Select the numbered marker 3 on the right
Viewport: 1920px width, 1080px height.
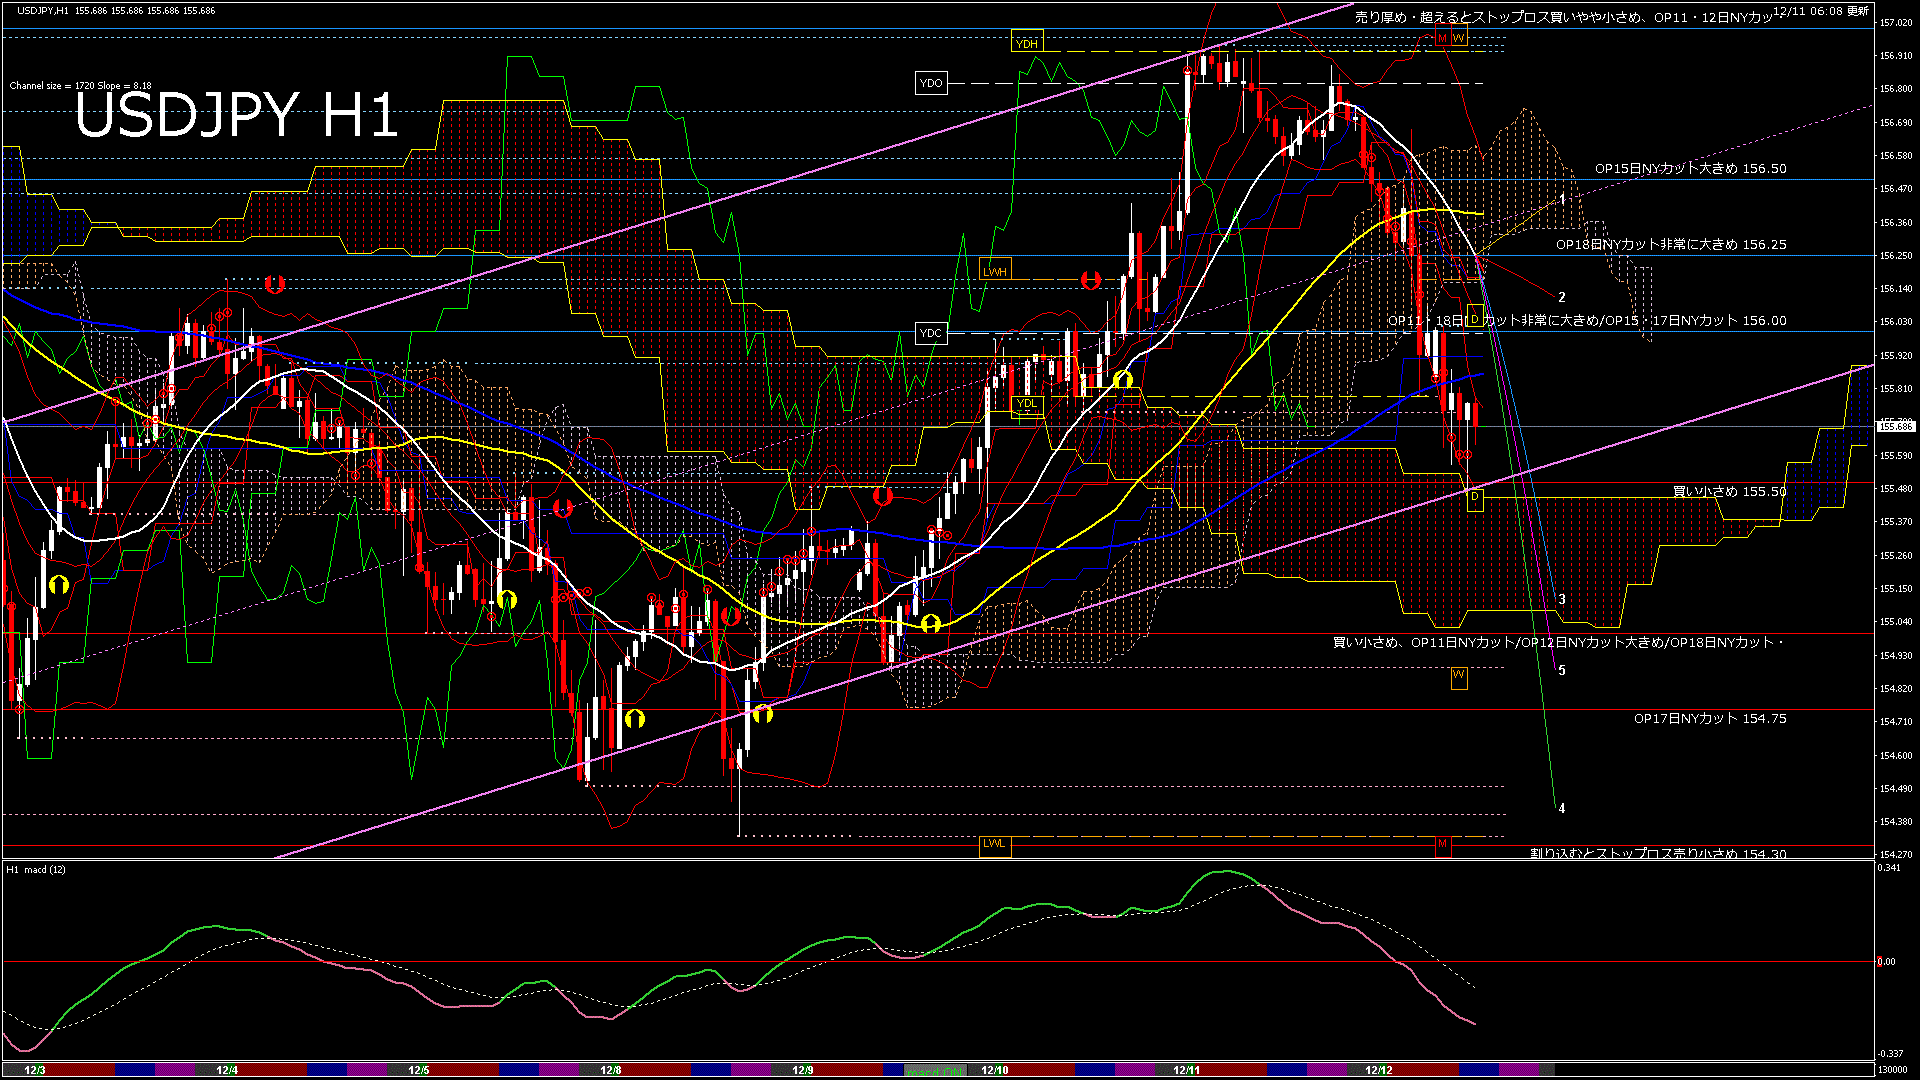tap(1560, 596)
